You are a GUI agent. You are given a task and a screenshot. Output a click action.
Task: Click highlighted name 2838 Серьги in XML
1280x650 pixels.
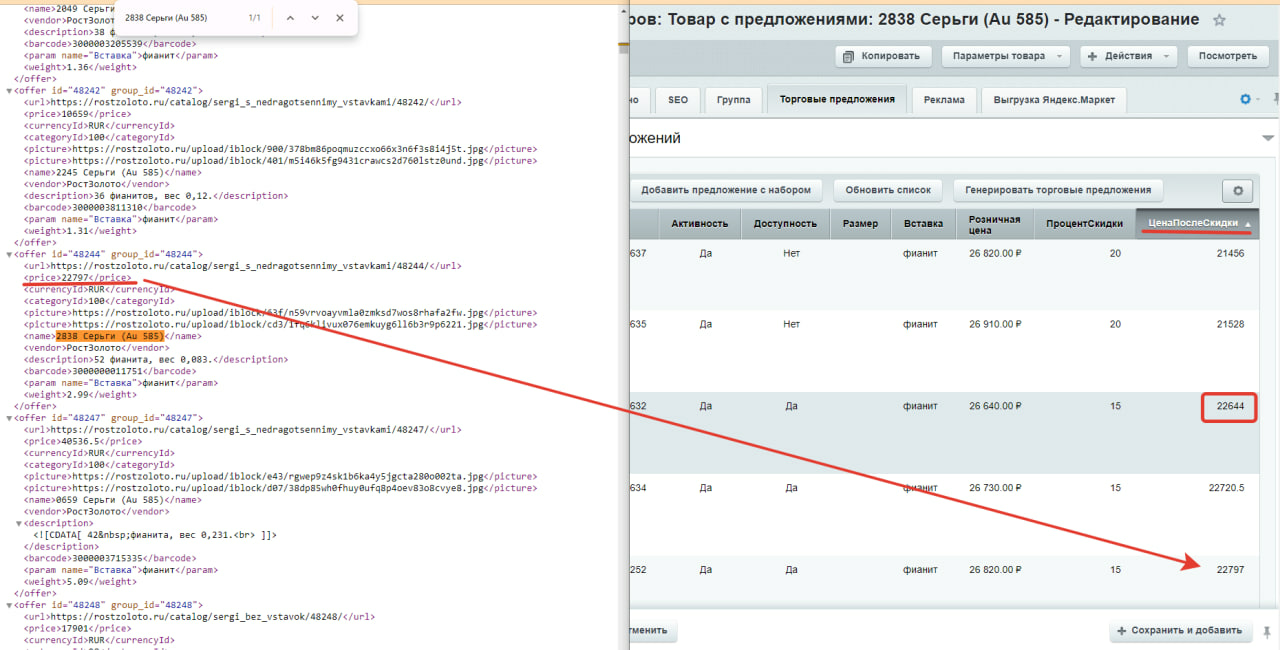pos(110,336)
